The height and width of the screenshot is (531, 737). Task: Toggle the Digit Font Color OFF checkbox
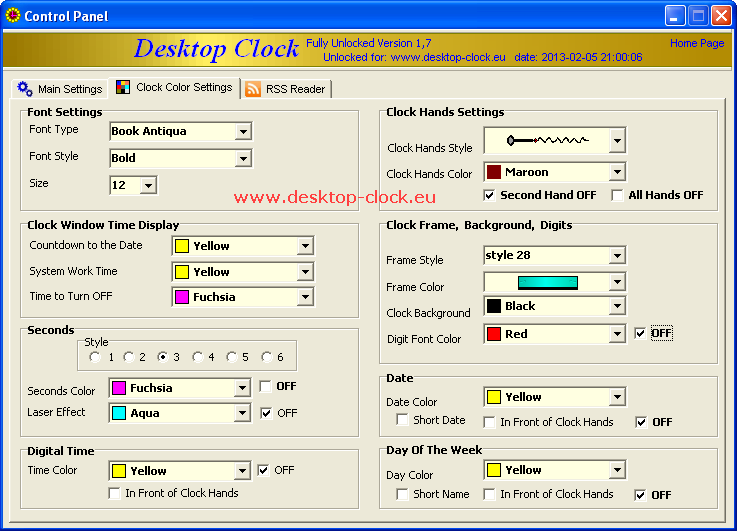[640, 334]
